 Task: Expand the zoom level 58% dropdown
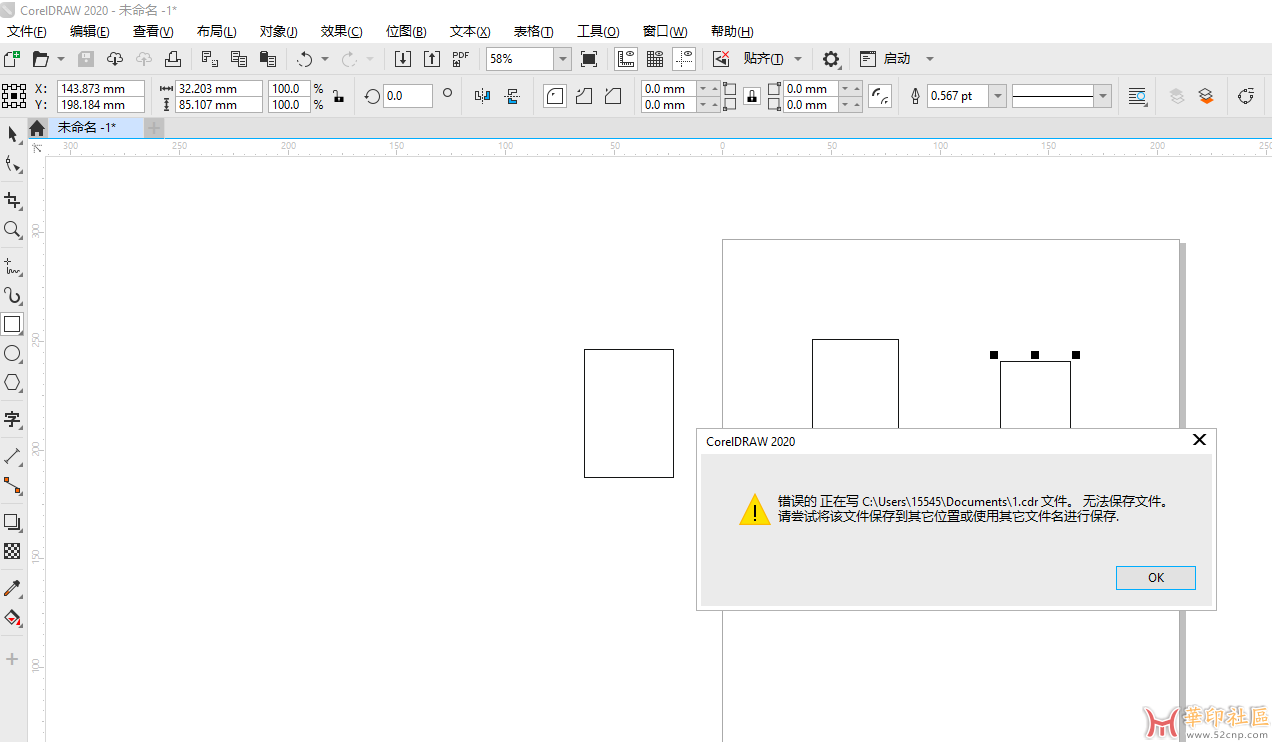click(563, 59)
